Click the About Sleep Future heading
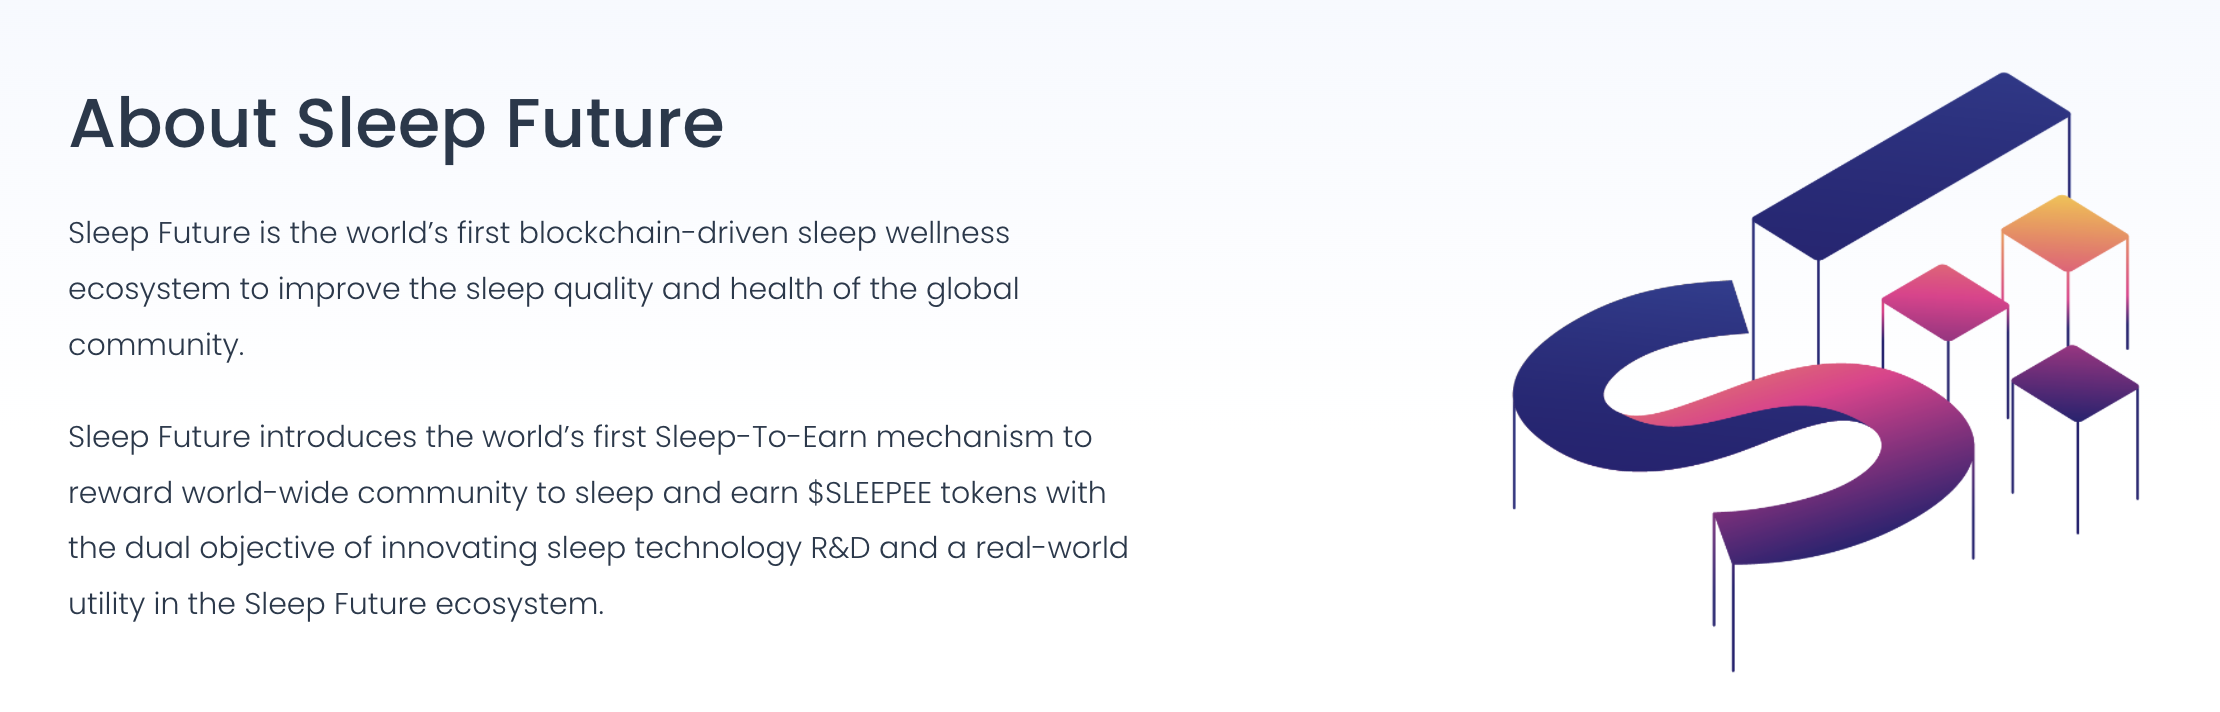 tap(396, 125)
